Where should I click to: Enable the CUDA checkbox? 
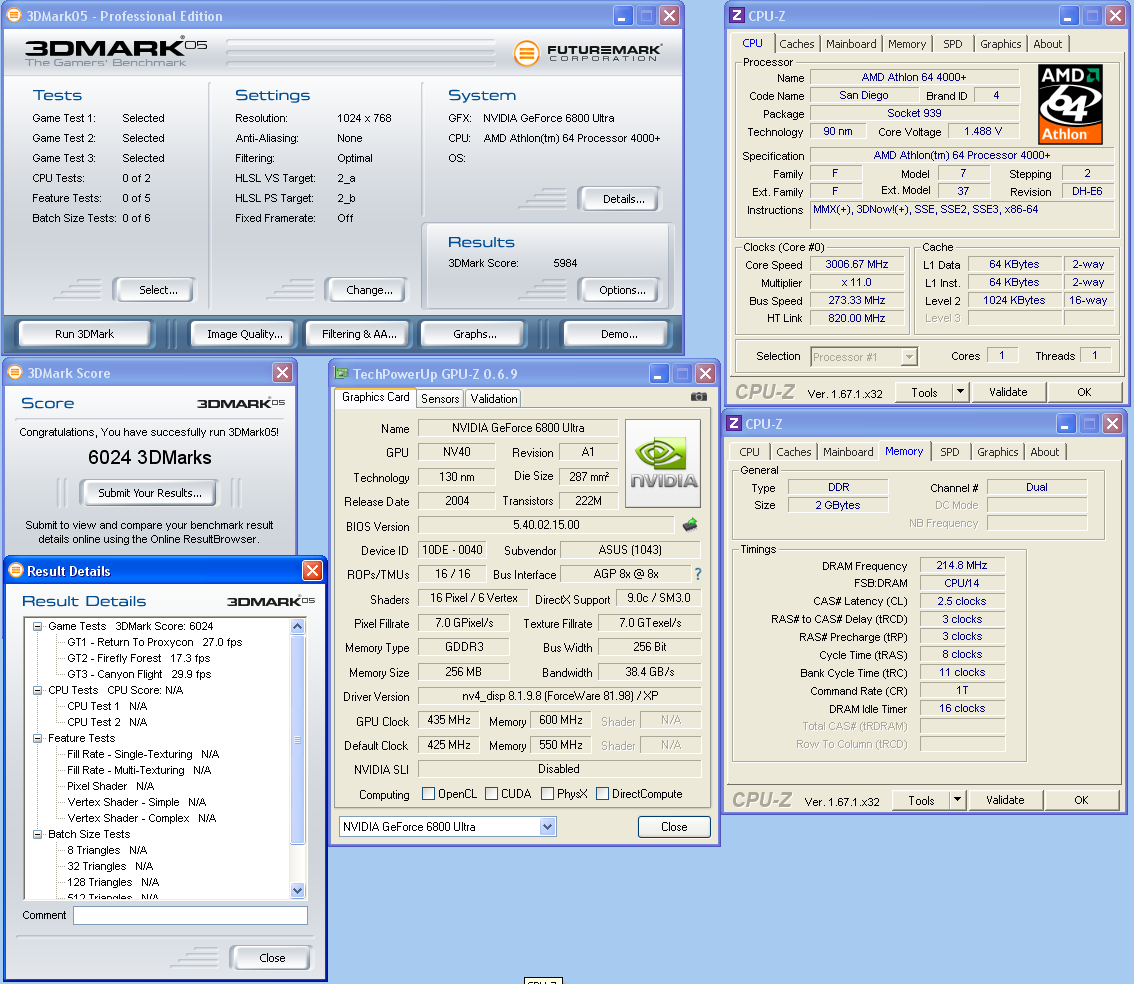[491, 794]
